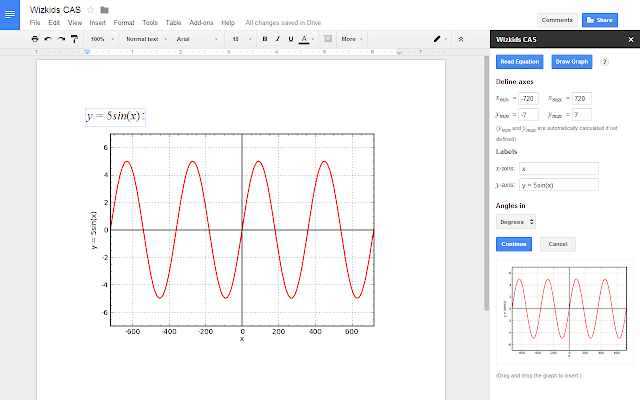Print the document using the printer icon
This screenshot has height=400, width=640.
[35, 39]
